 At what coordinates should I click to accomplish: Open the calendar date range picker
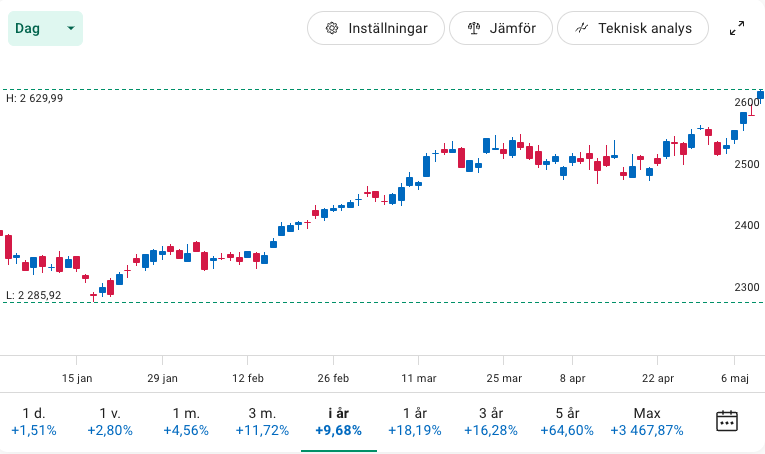[727, 421]
